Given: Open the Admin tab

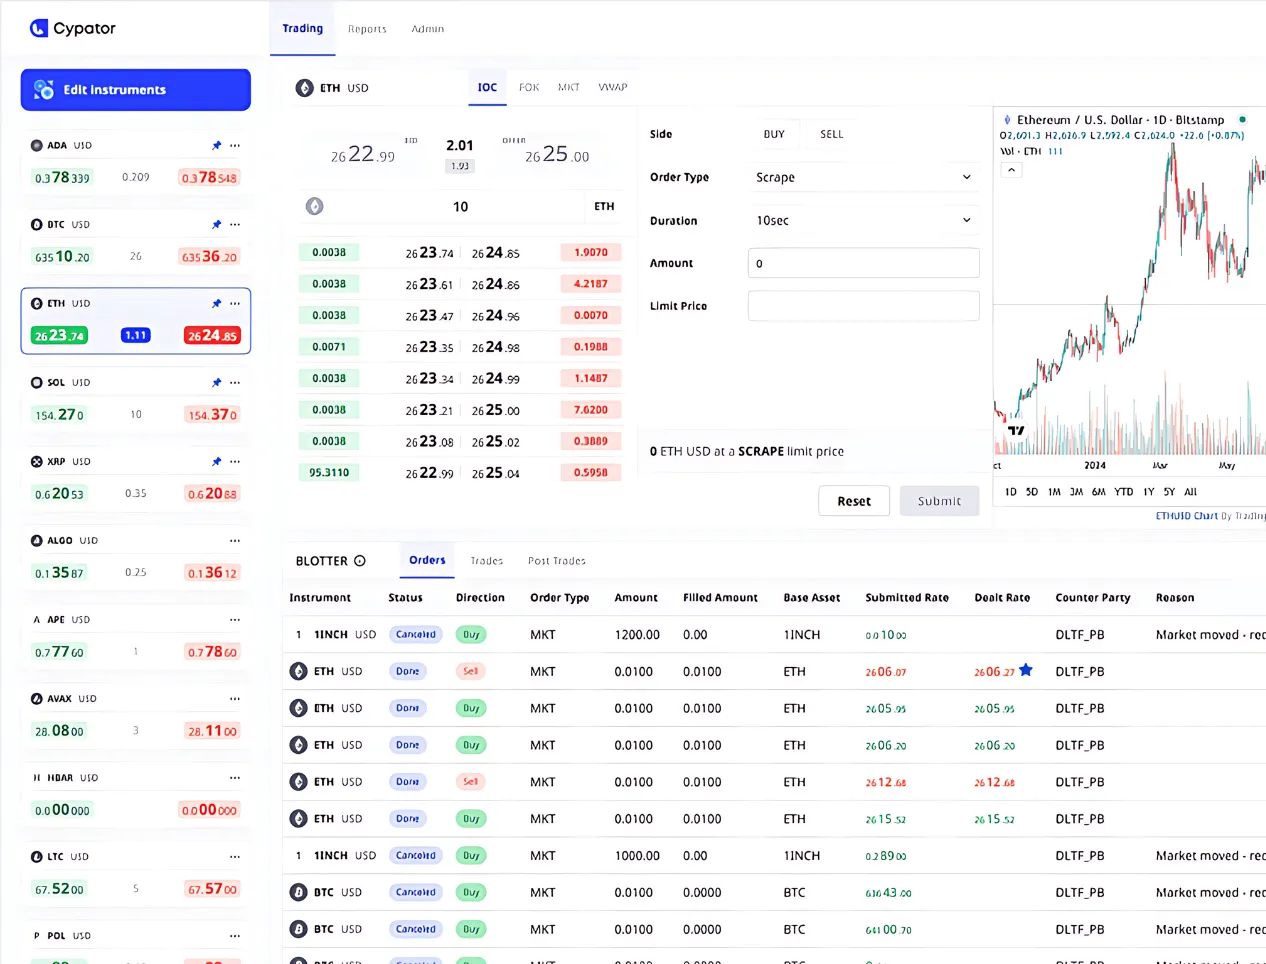Looking at the screenshot, I should (428, 29).
